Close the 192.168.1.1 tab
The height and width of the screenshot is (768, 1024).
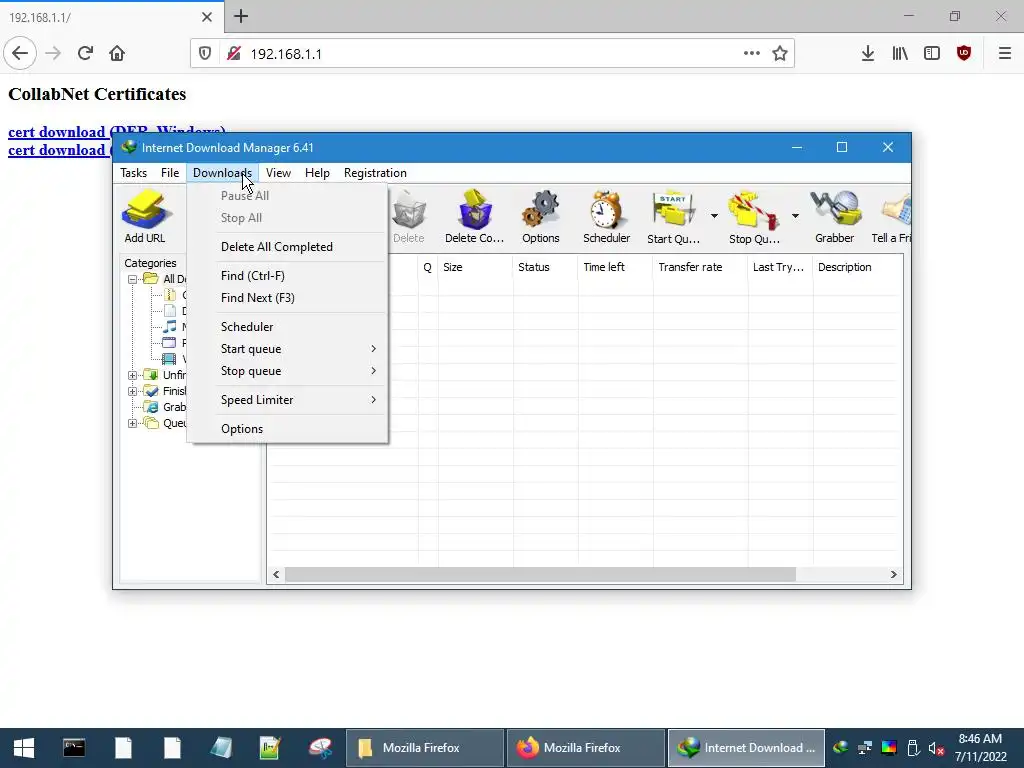point(207,17)
